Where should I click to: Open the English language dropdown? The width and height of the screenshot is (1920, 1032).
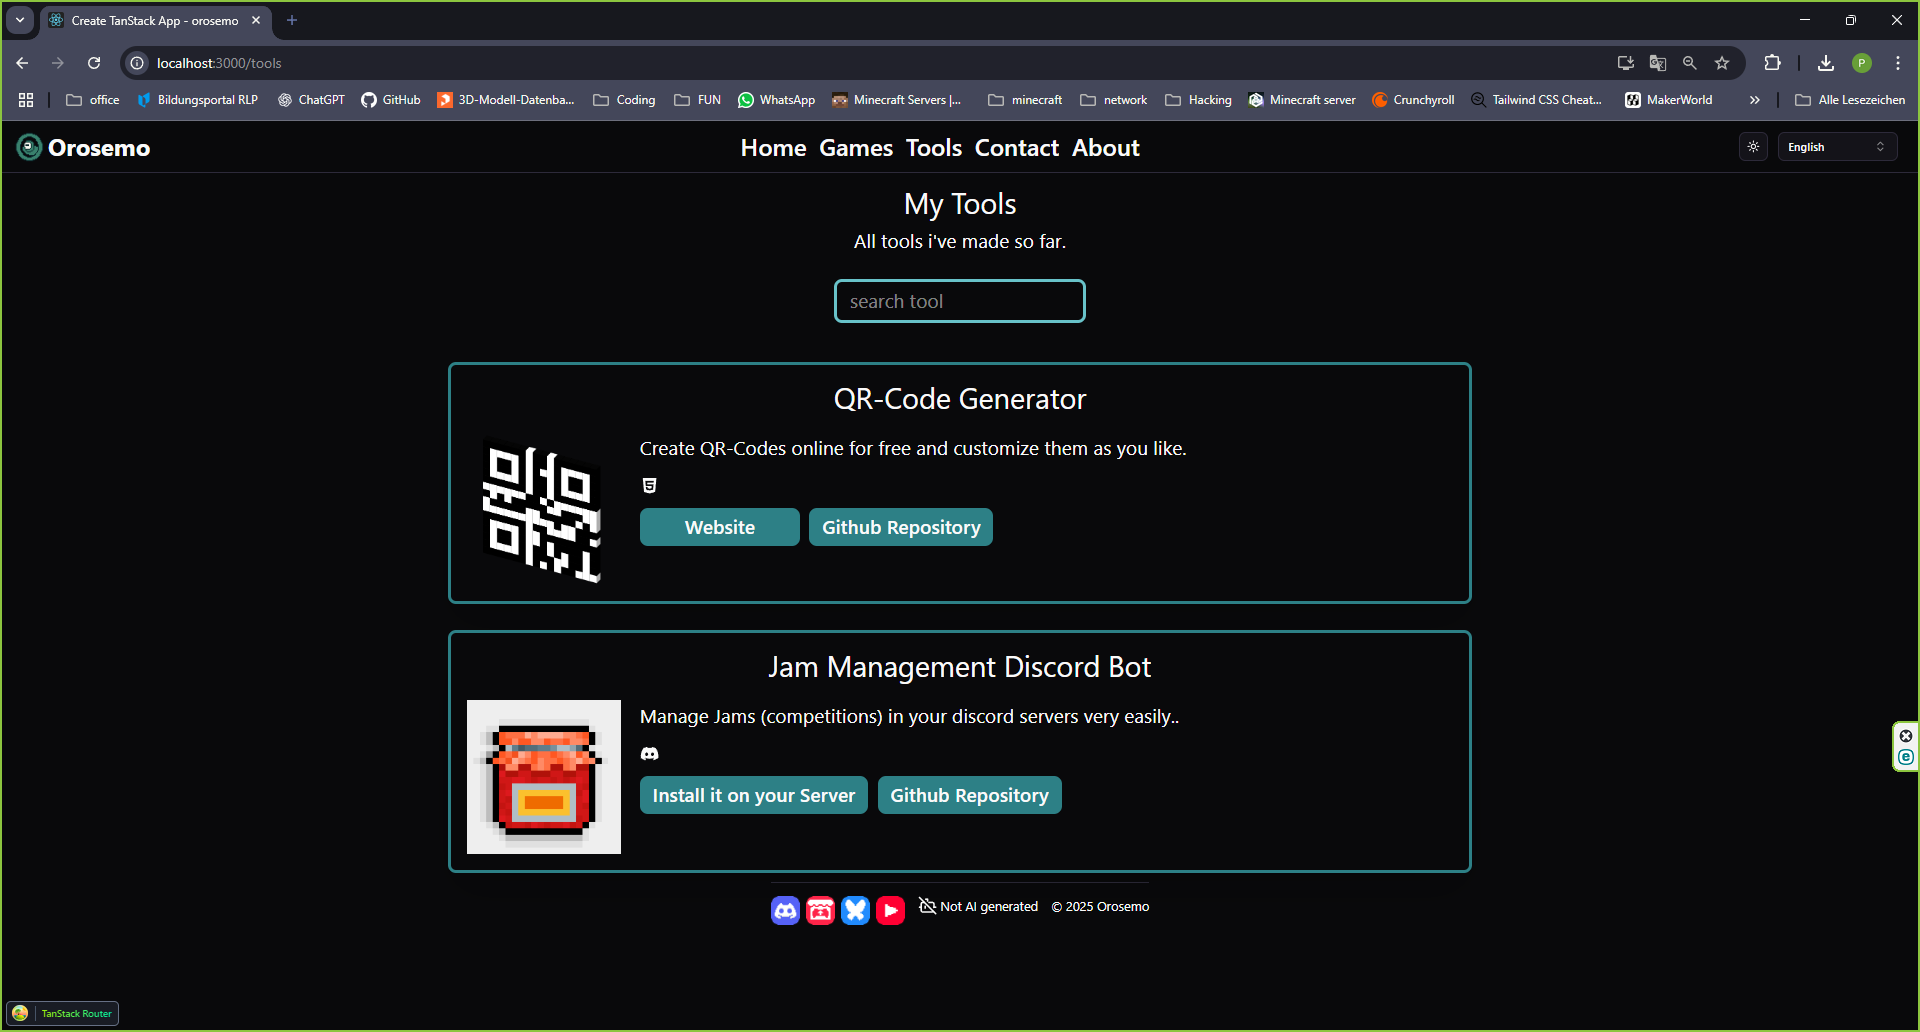(x=1836, y=147)
